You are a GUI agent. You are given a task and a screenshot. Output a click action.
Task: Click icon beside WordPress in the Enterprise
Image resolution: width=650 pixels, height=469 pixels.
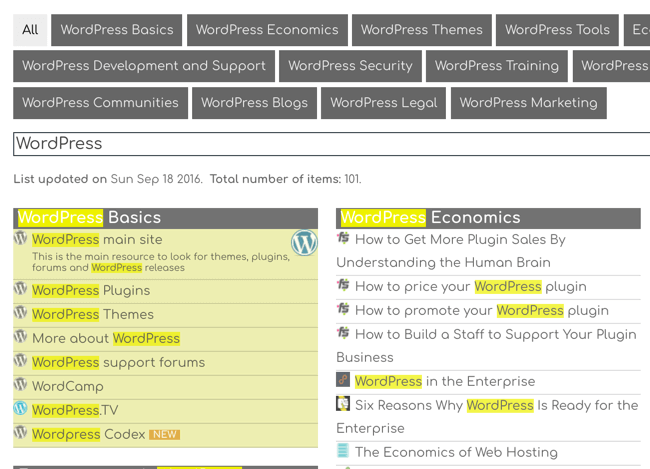[343, 380]
